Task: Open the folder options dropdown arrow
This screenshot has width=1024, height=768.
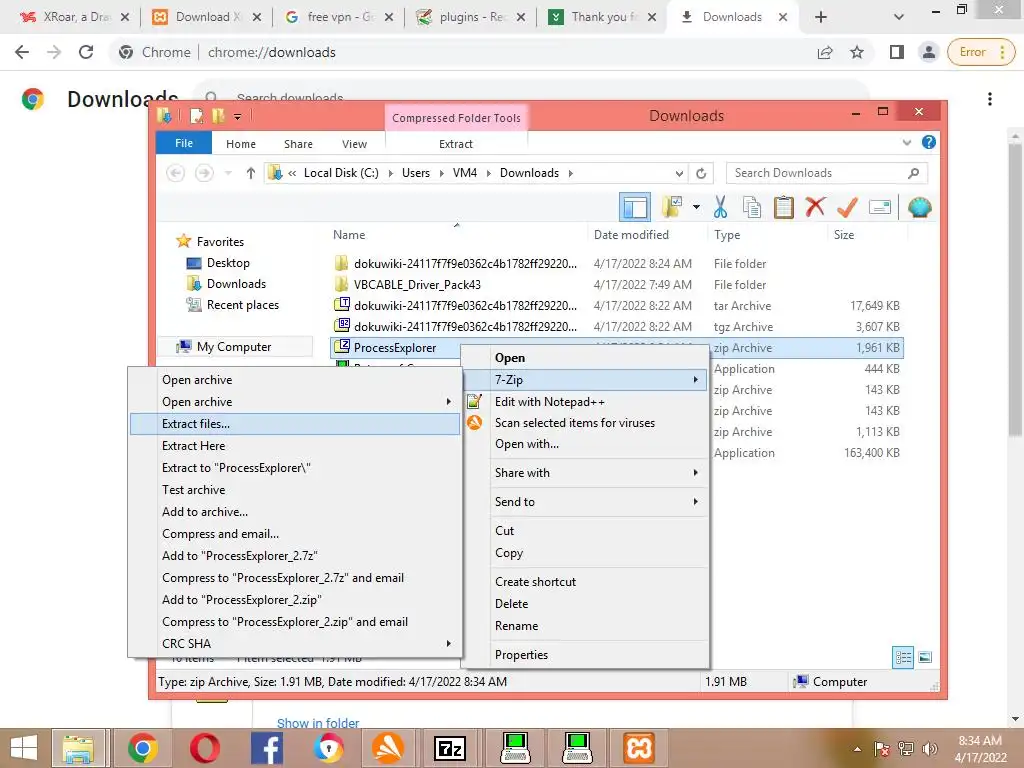Action: [x=696, y=208]
